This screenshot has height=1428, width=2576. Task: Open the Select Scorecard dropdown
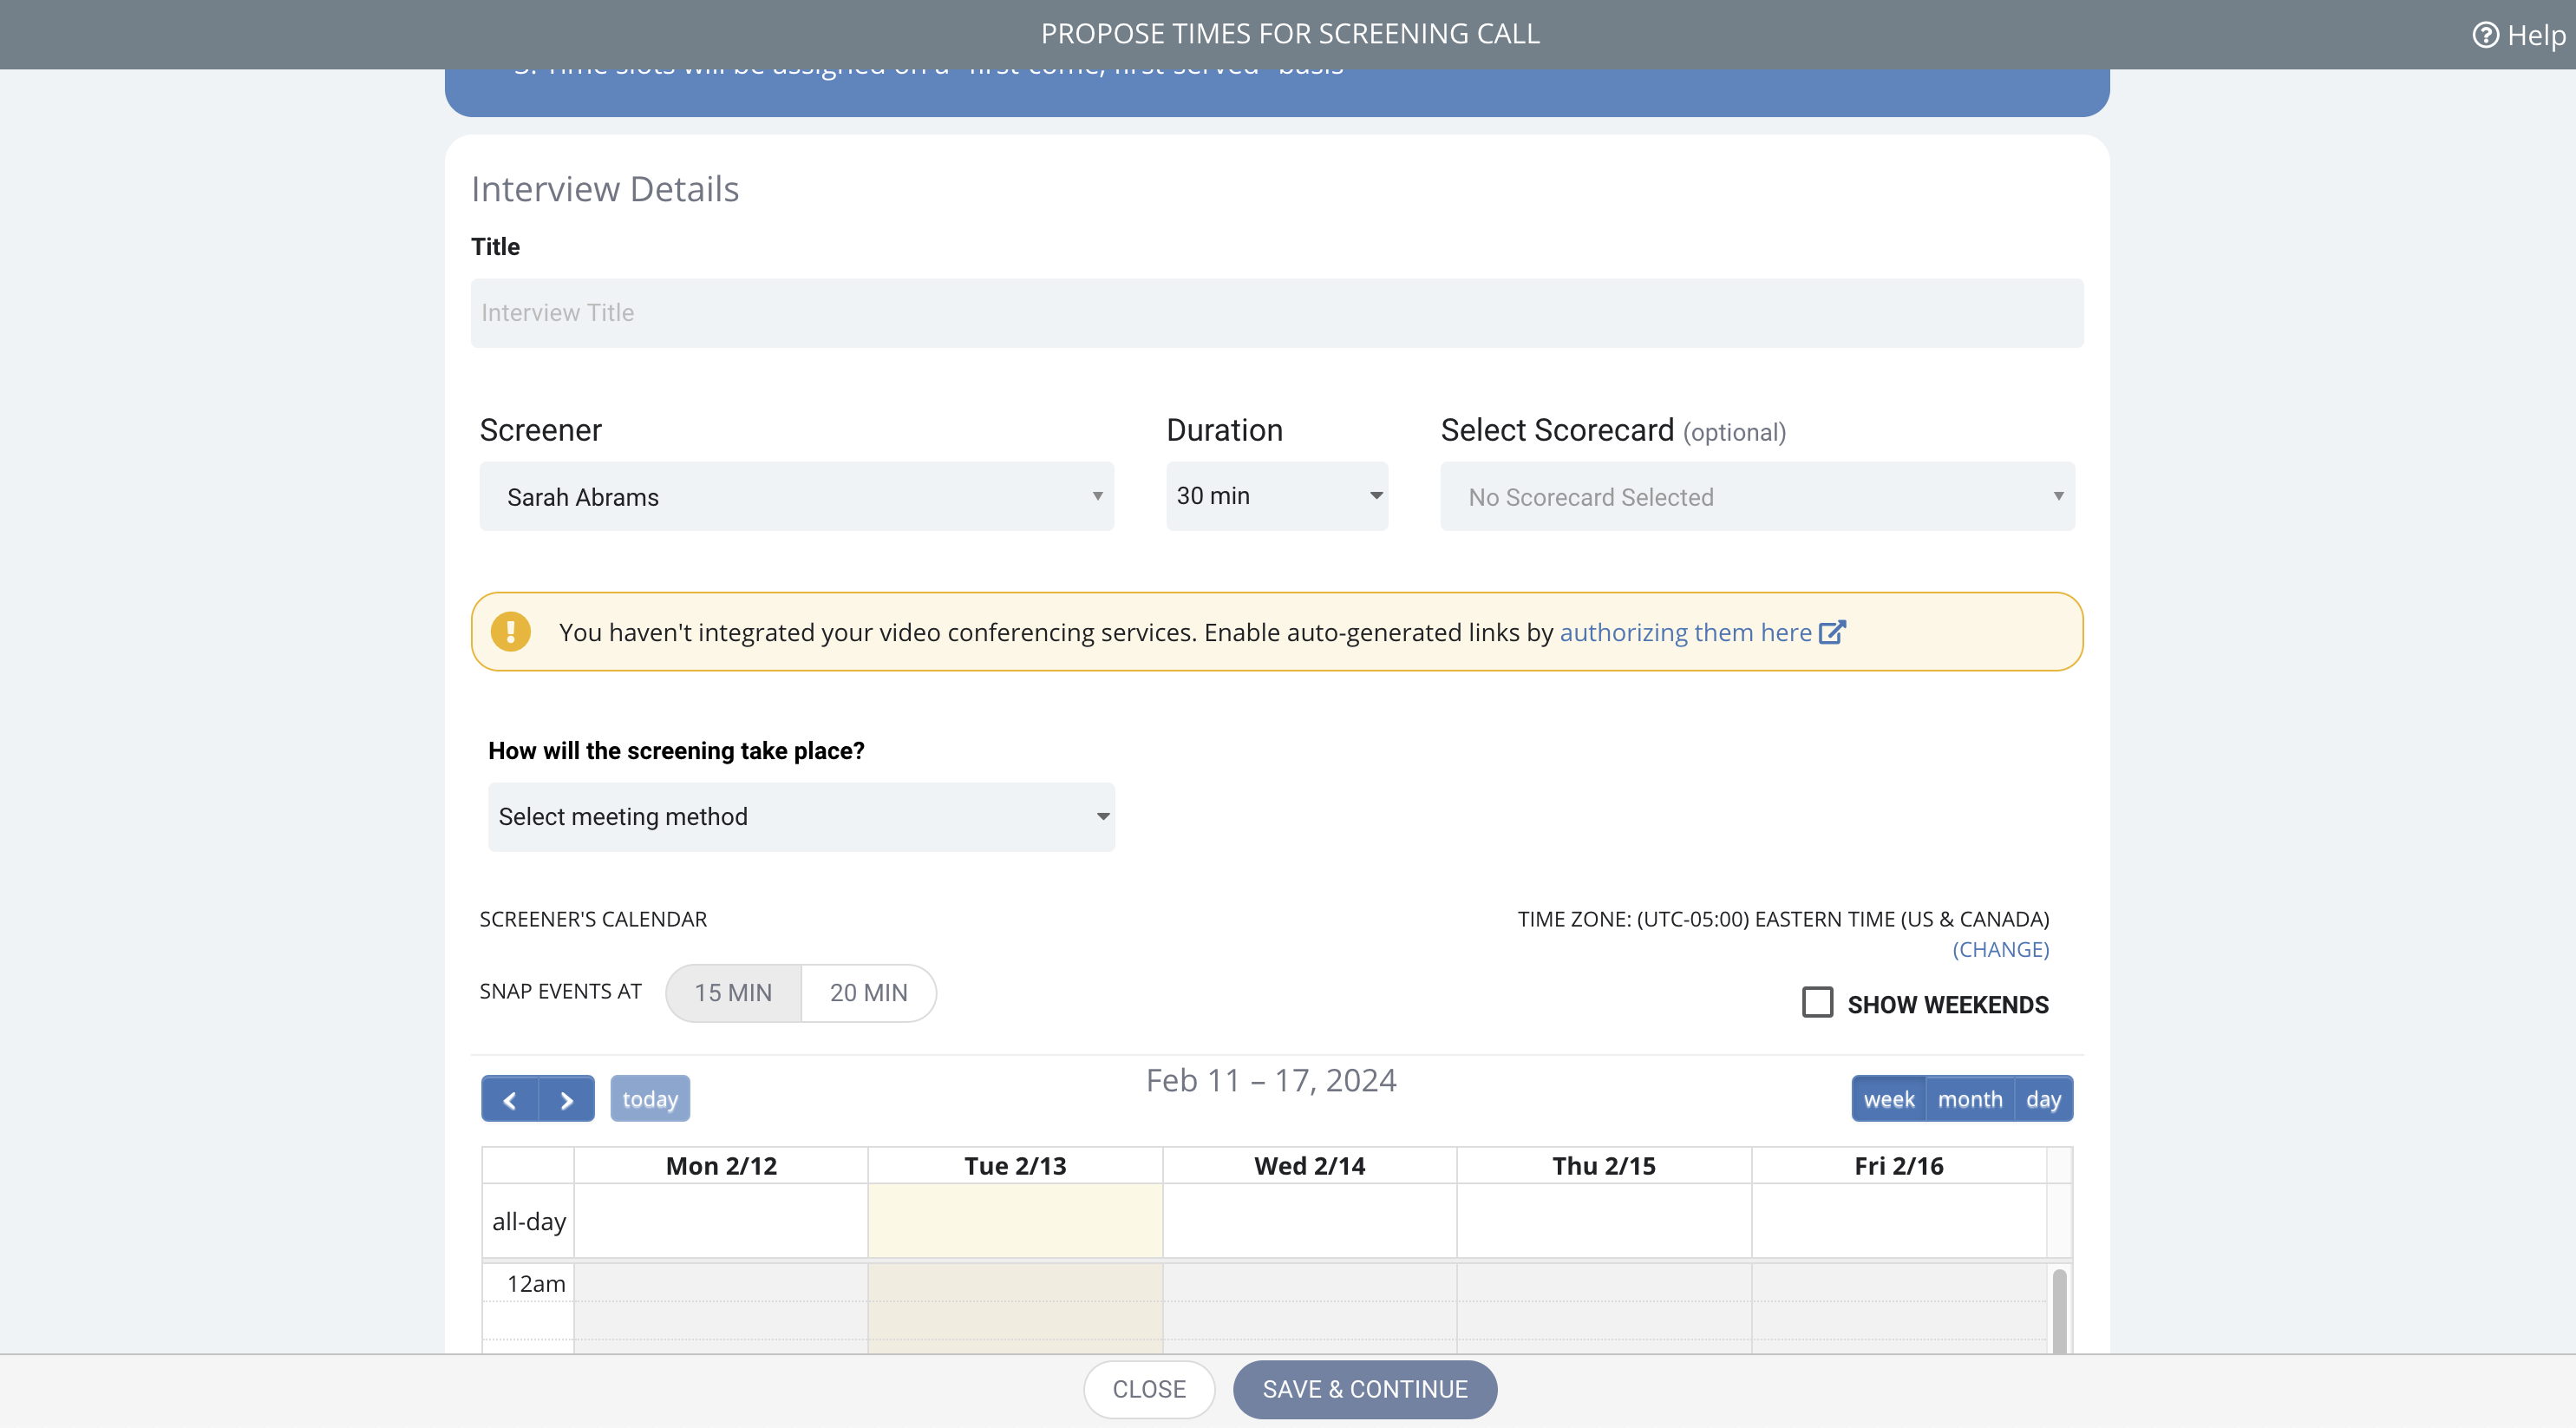click(1757, 496)
